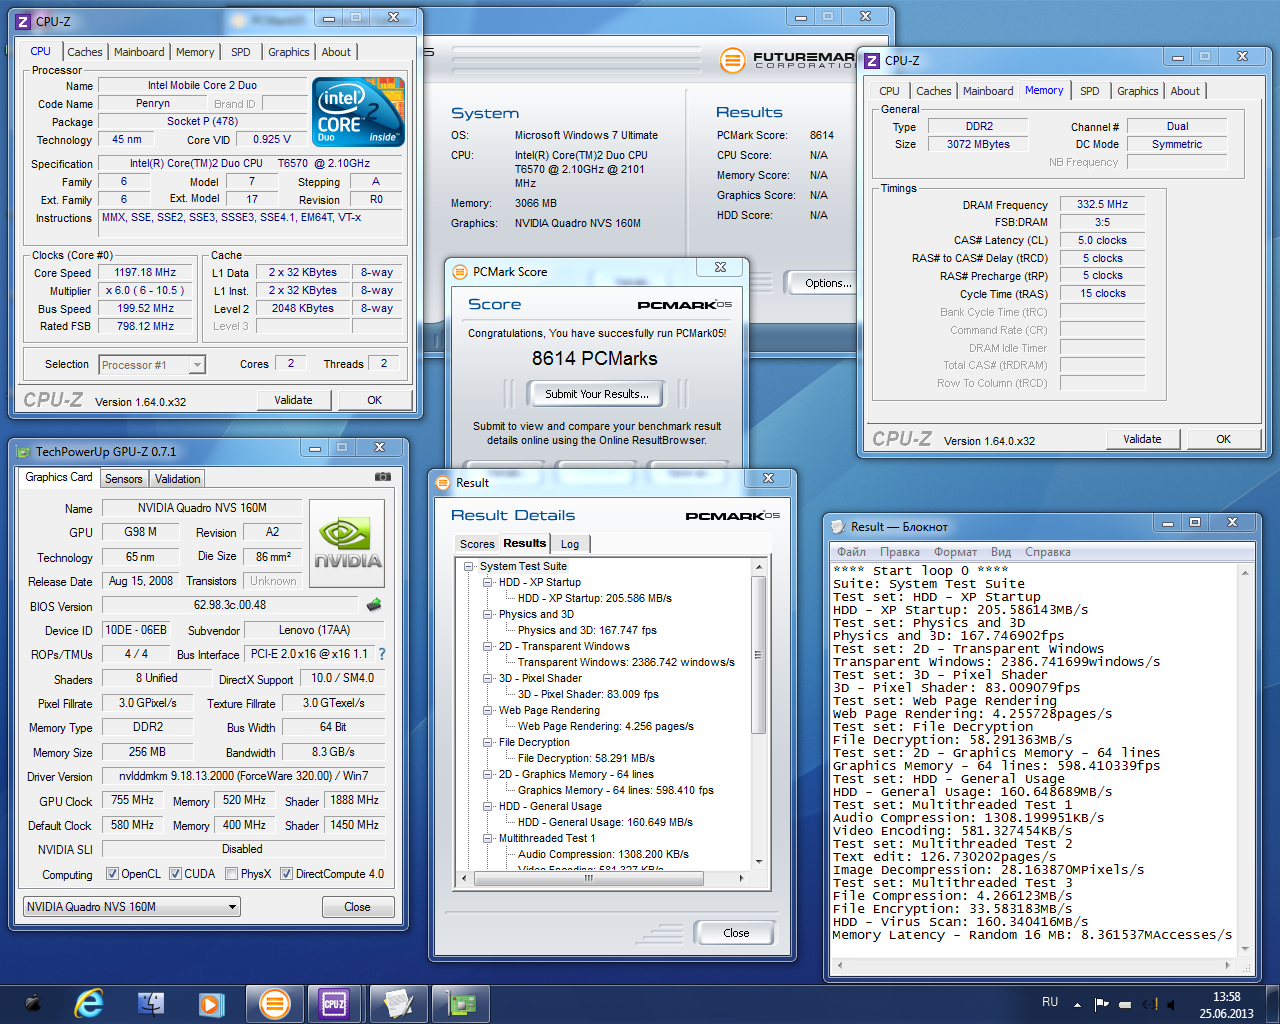Collapse the Web Page Rendering node
The width and height of the screenshot is (1280, 1024).
tap(487, 710)
